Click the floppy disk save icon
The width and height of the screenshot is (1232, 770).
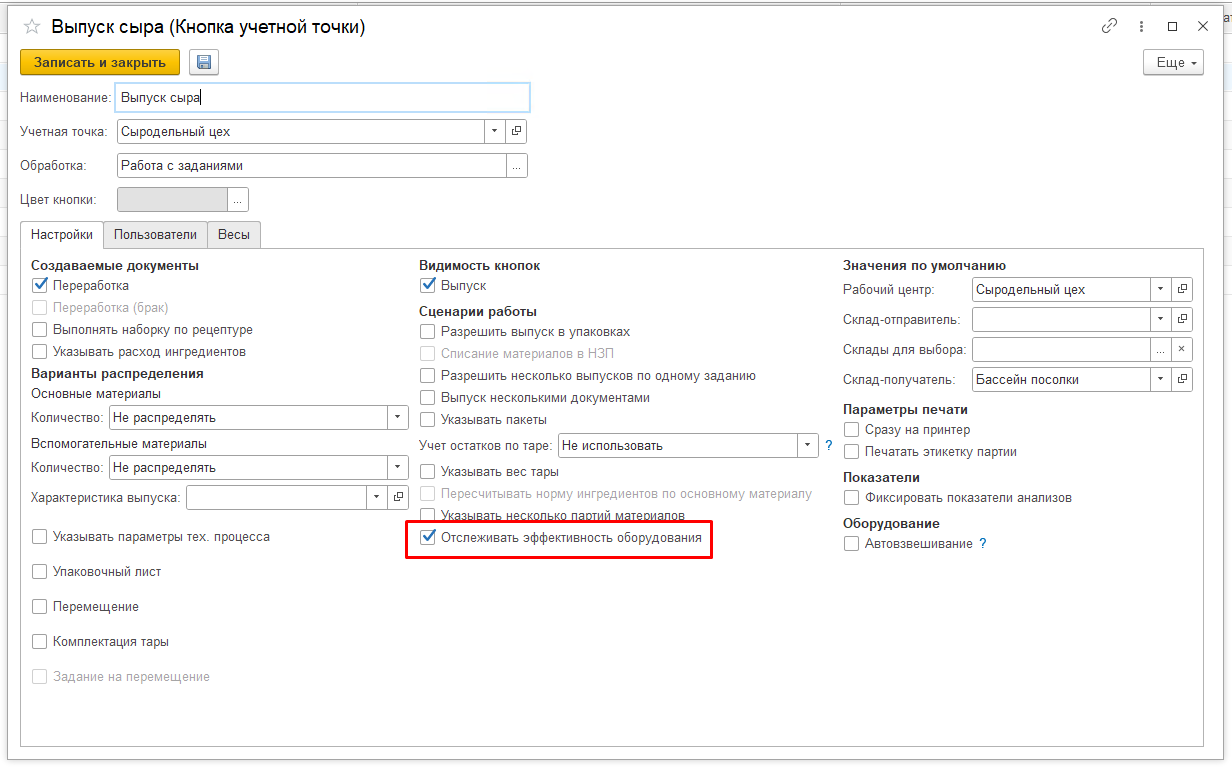(x=204, y=62)
